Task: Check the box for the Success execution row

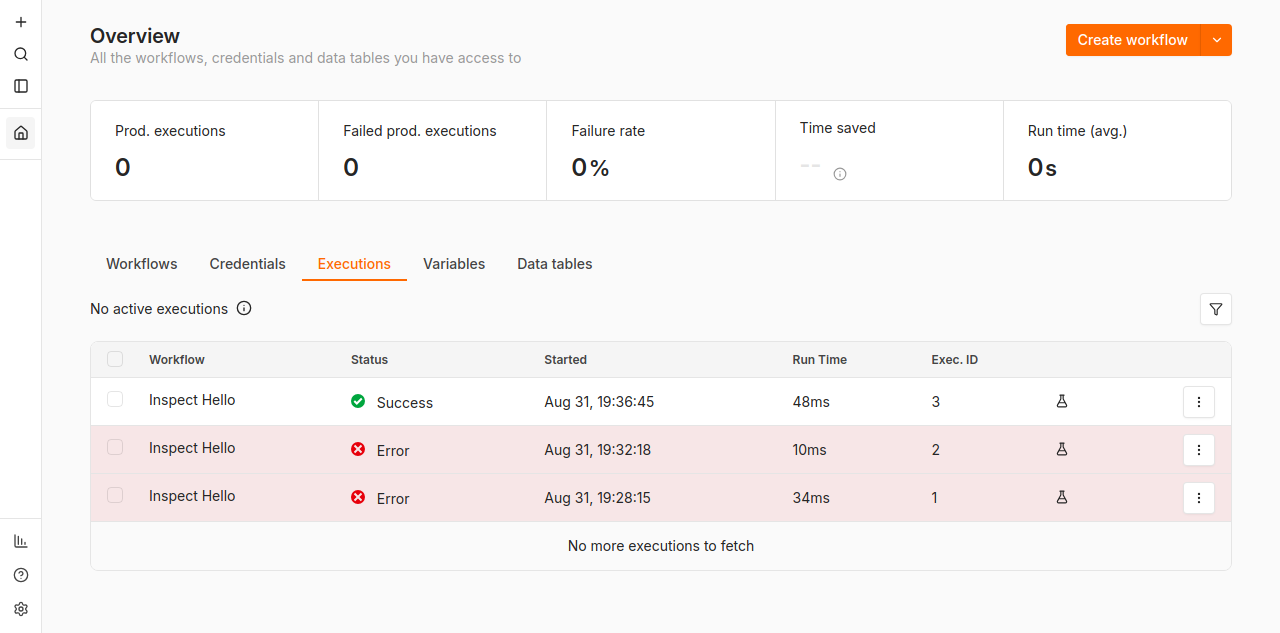Action: (x=115, y=399)
